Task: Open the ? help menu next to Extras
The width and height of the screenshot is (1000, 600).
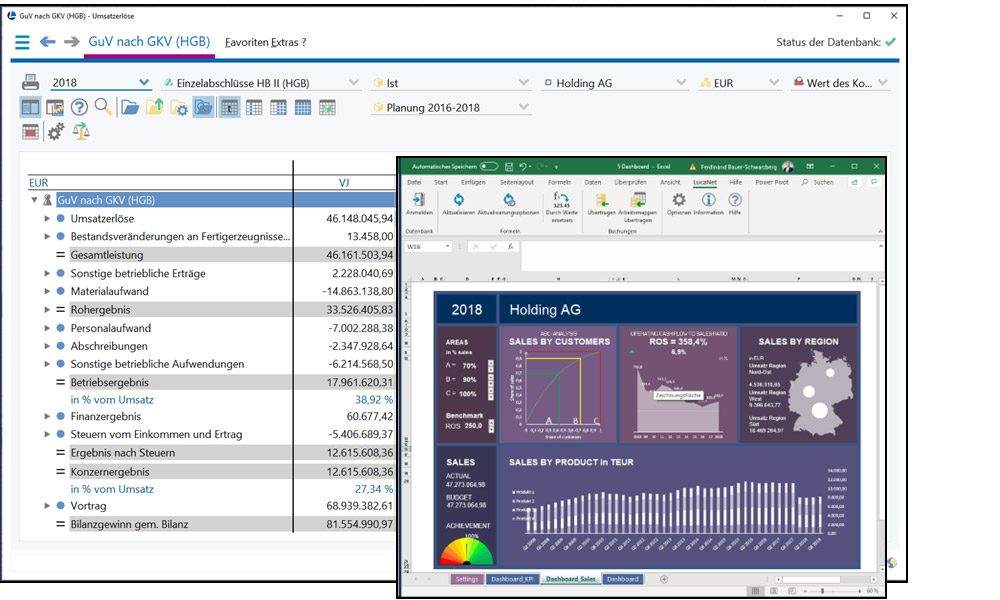Action: coord(304,42)
